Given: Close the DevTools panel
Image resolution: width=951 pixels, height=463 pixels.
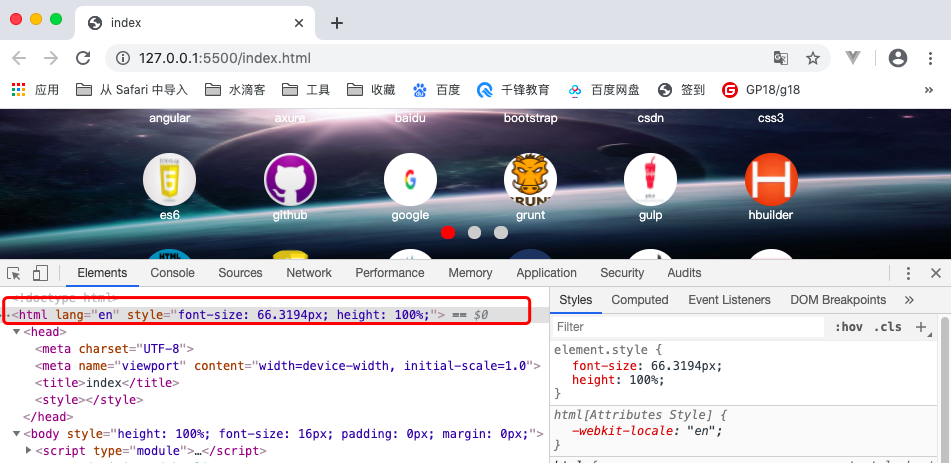Looking at the screenshot, I should [936, 273].
